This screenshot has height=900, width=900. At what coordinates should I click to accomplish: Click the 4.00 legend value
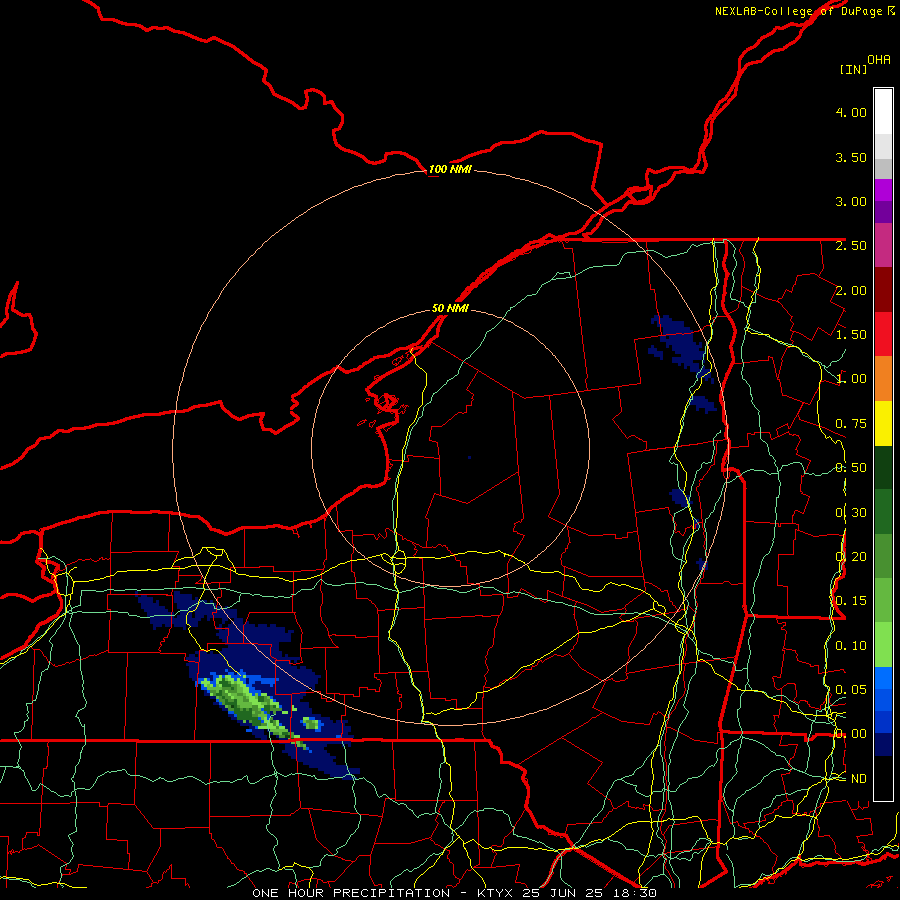[x=851, y=112]
